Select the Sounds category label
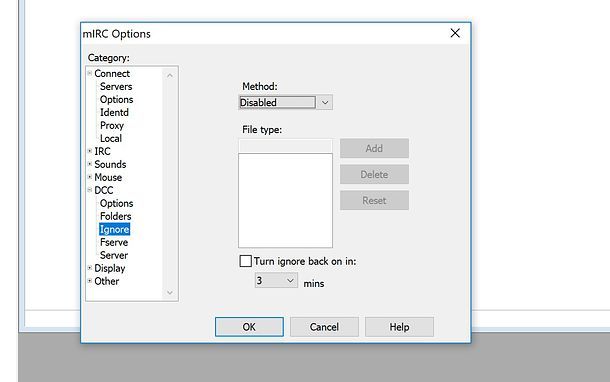610x382 pixels. click(110, 164)
